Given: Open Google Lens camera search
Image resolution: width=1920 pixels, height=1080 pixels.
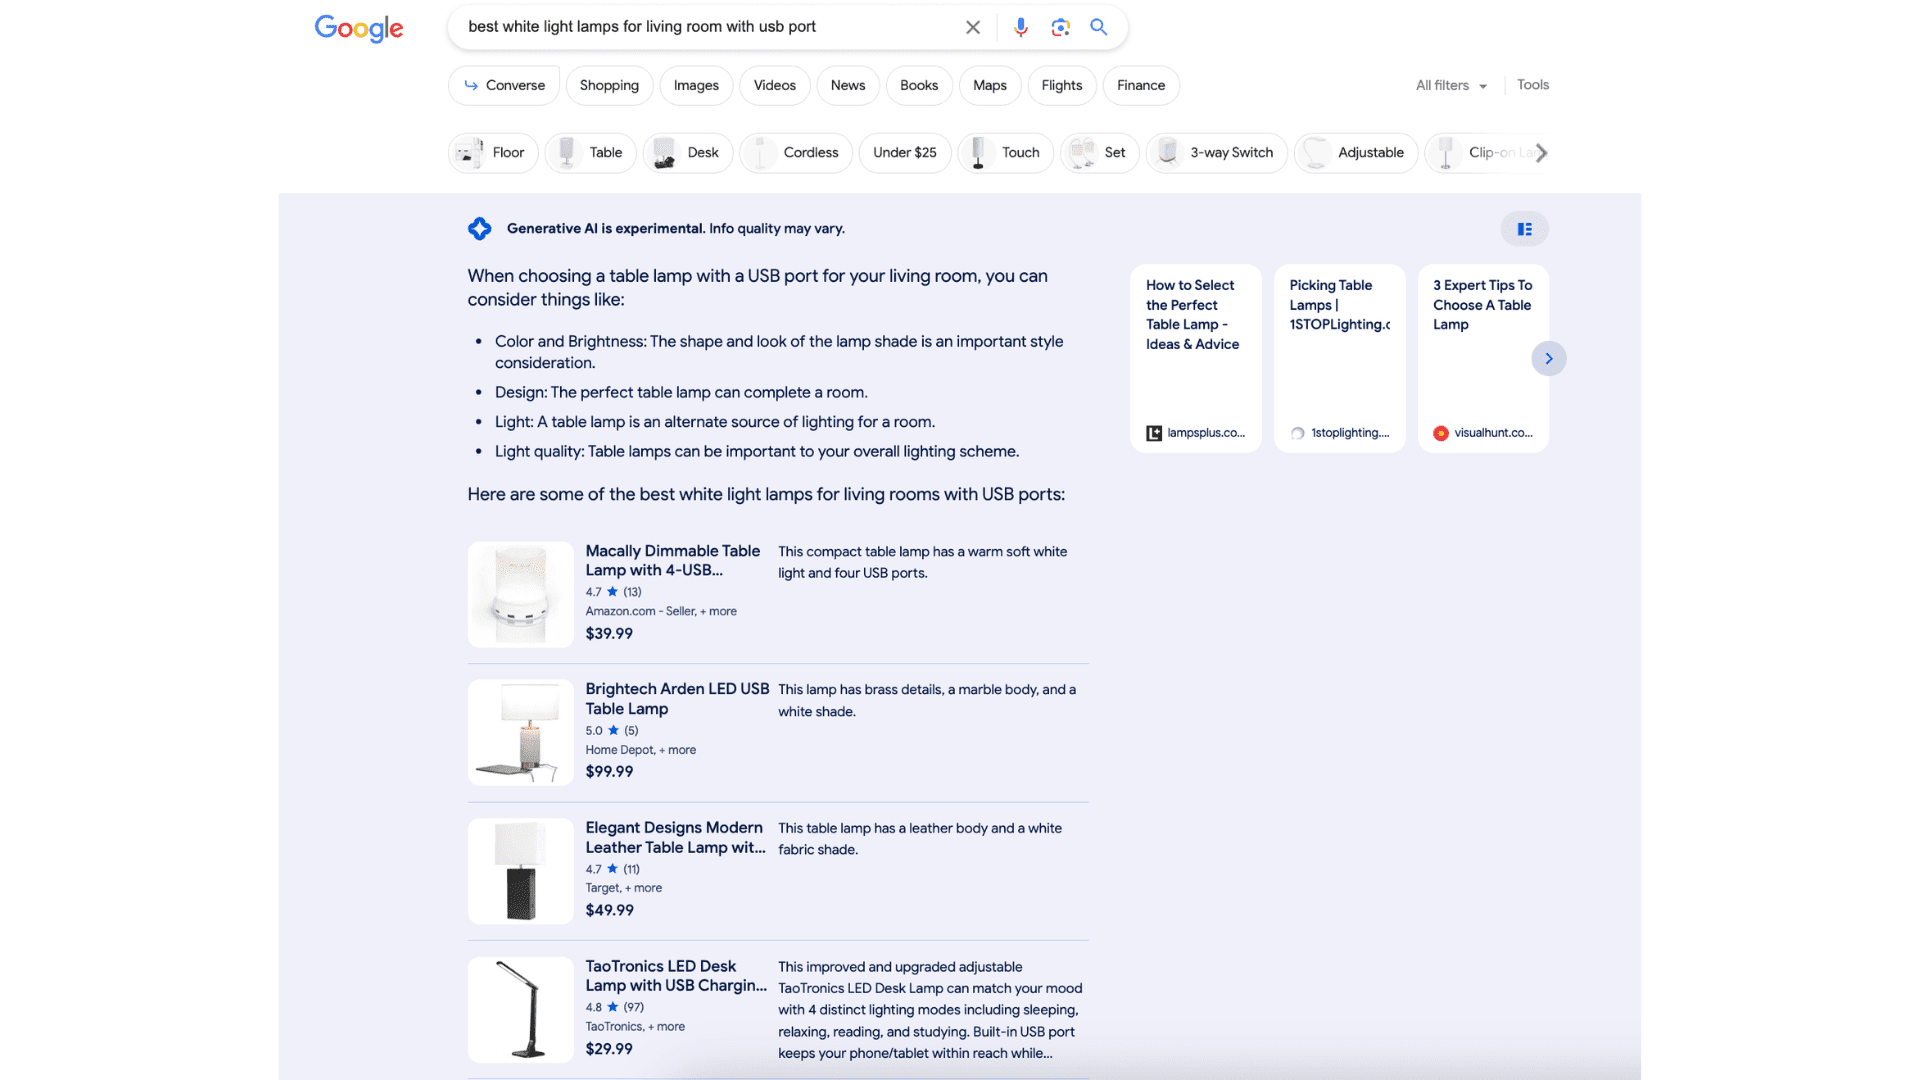Looking at the screenshot, I should [1060, 27].
